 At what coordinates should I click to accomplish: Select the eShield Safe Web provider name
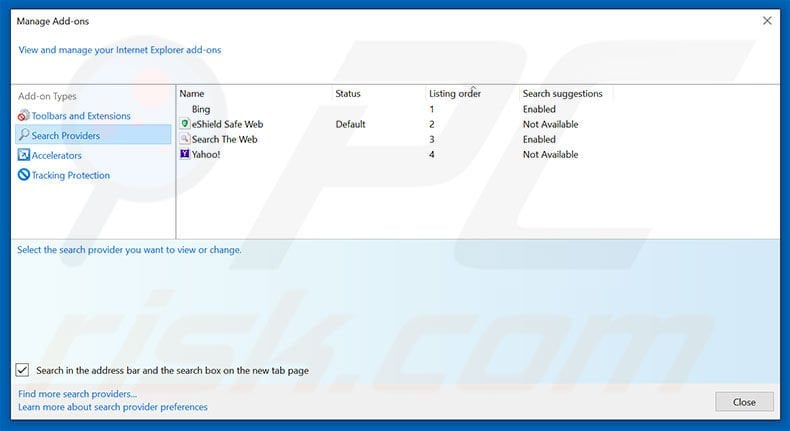pos(227,124)
